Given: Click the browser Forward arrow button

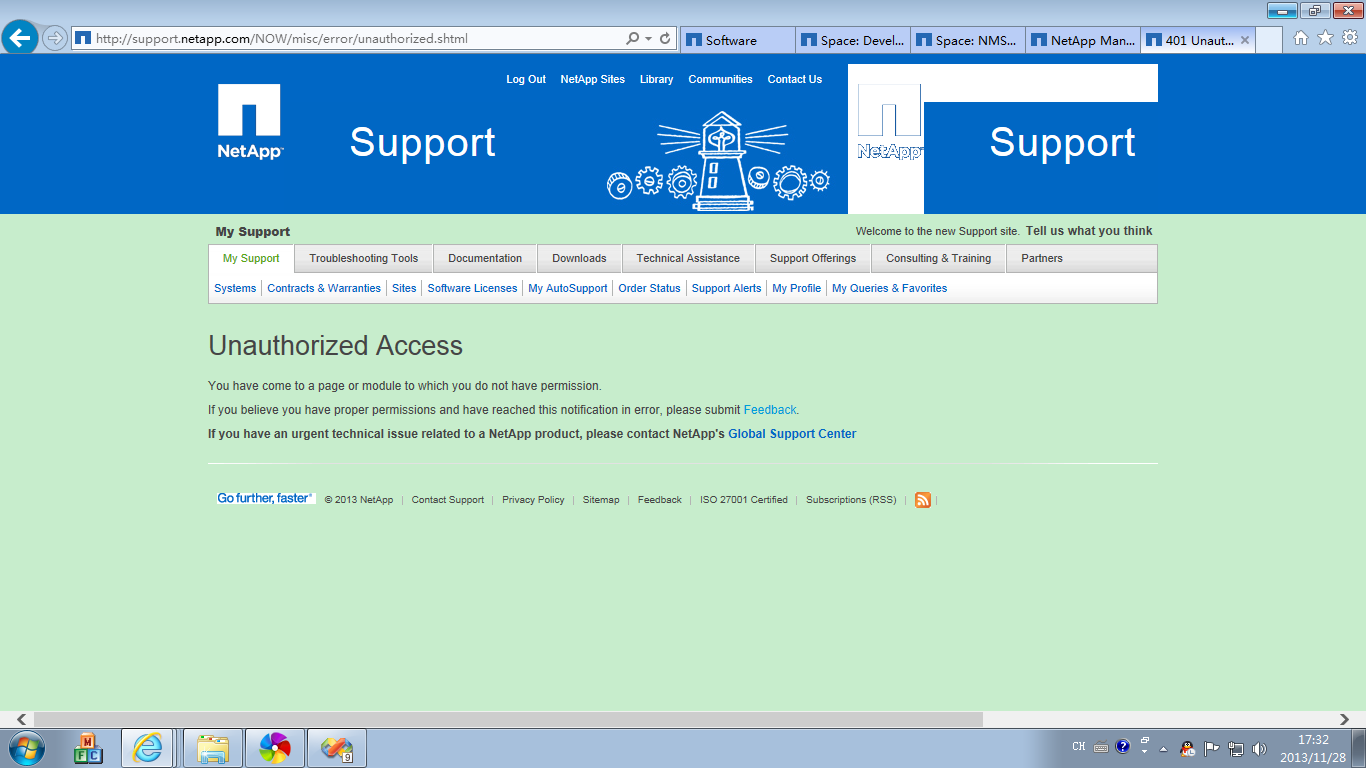Looking at the screenshot, I should click(55, 39).
